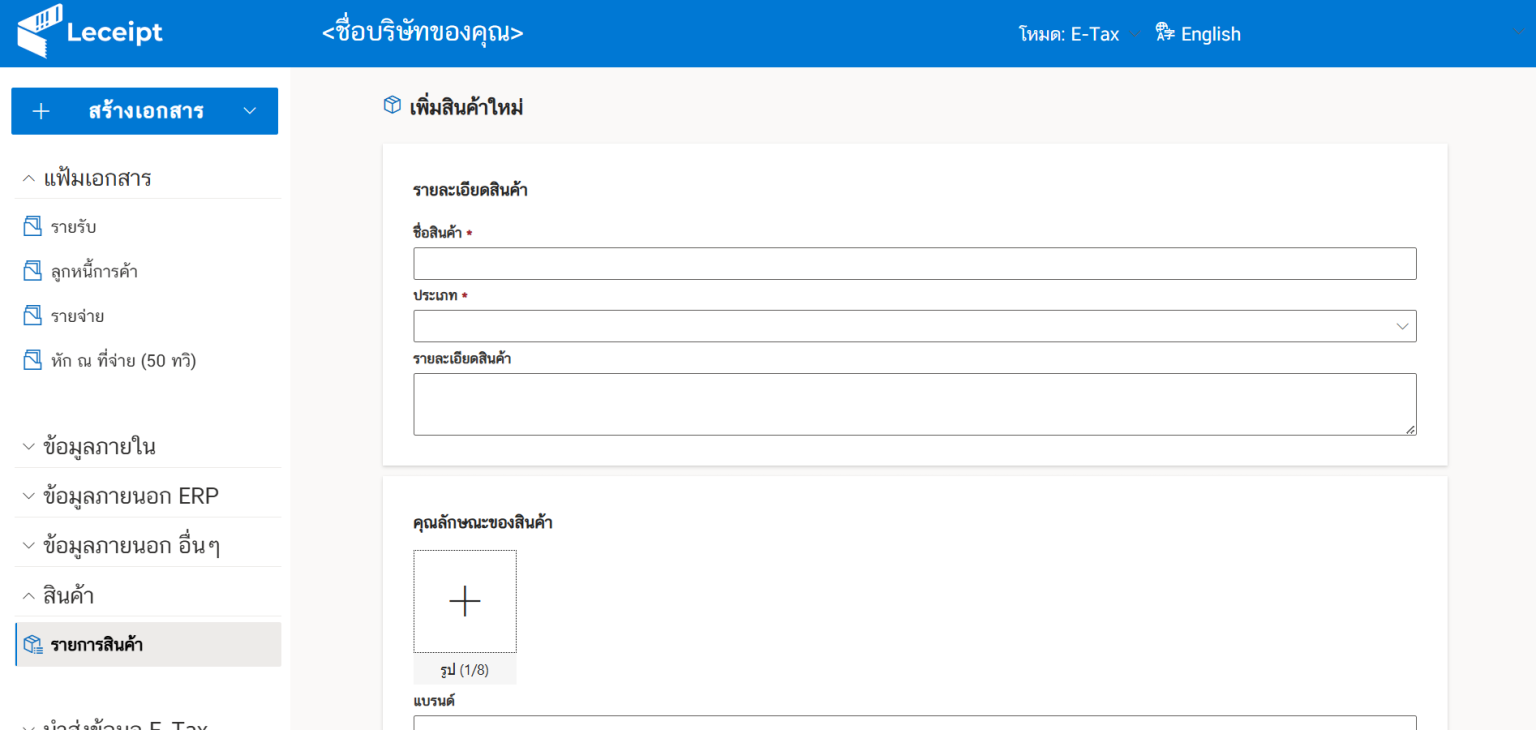Click the language translate icon
1536x730 pixels.
(x=1164, y=33)
